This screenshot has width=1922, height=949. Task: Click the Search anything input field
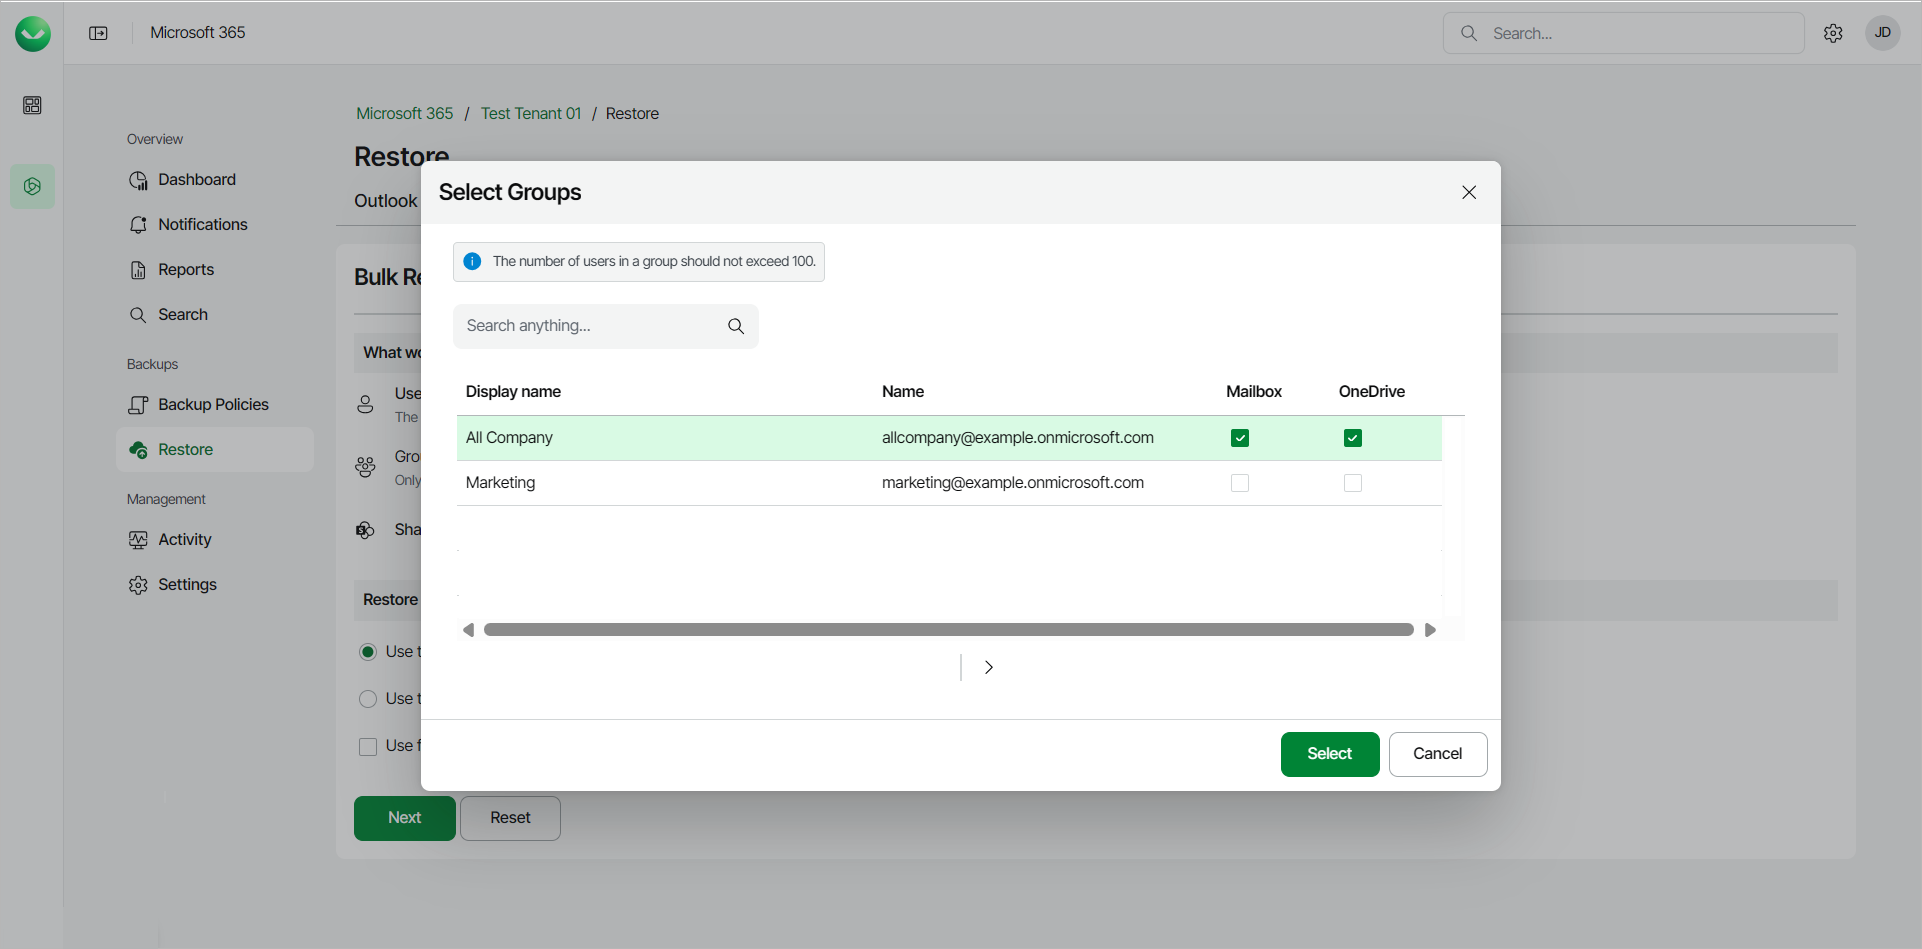tap(590, 326)
